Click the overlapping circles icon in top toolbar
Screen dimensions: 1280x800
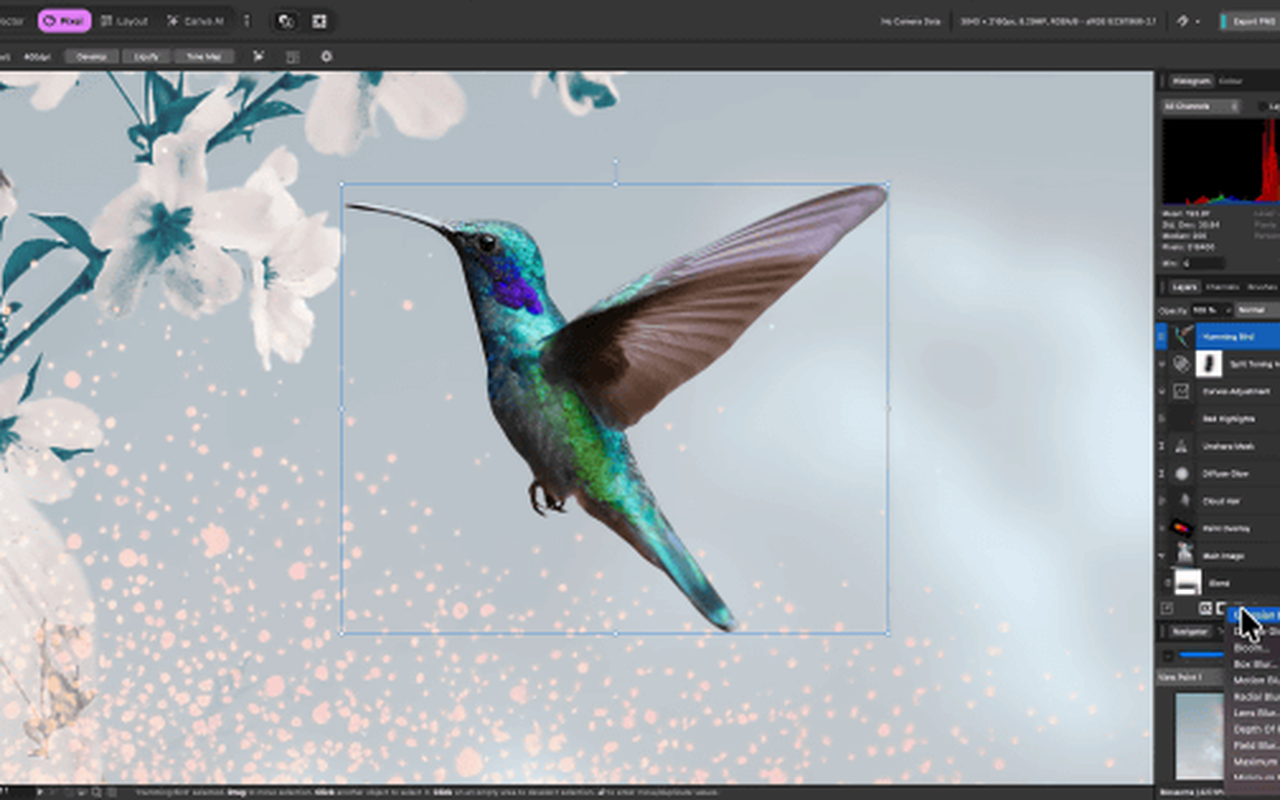tap(286, 21)
